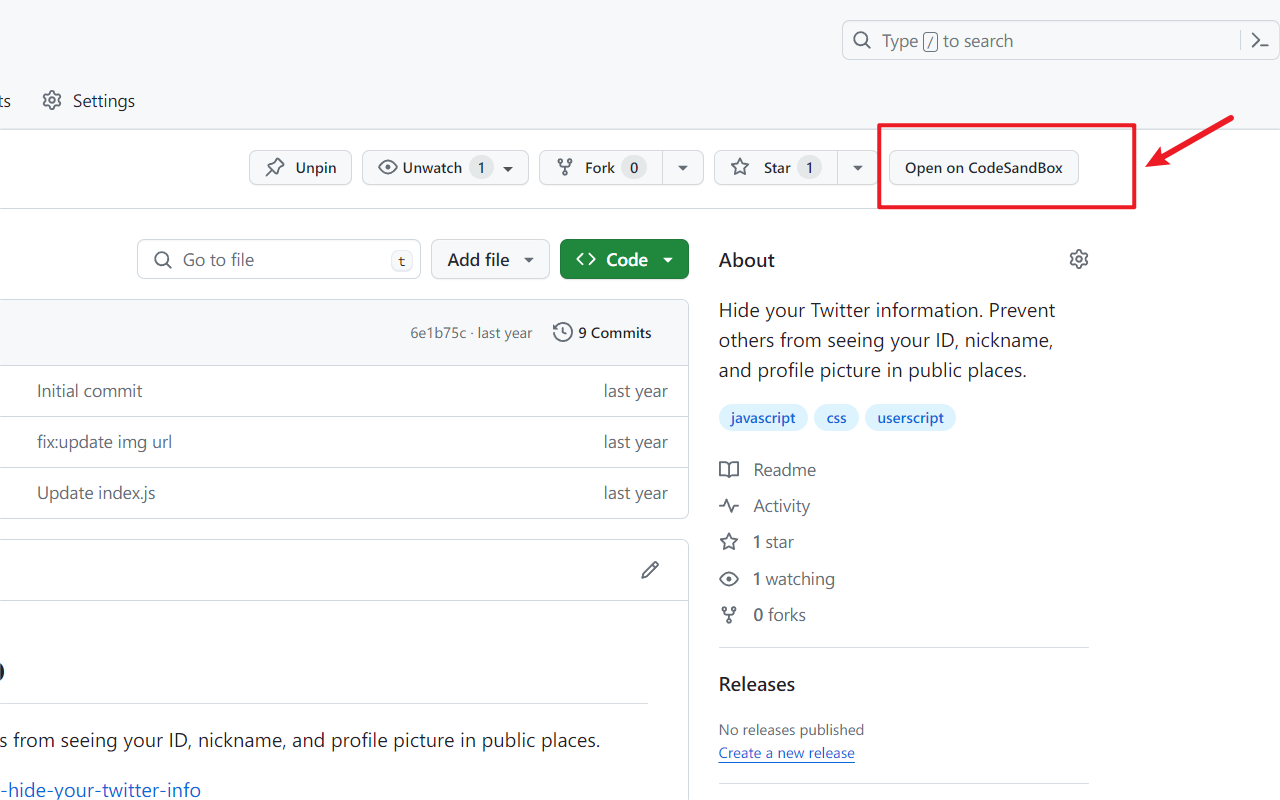Image resolution: width=1280 pixels, height=800 pixels.
Task: Click the Settings gear icon in repo nav
Action: point(52,101)
